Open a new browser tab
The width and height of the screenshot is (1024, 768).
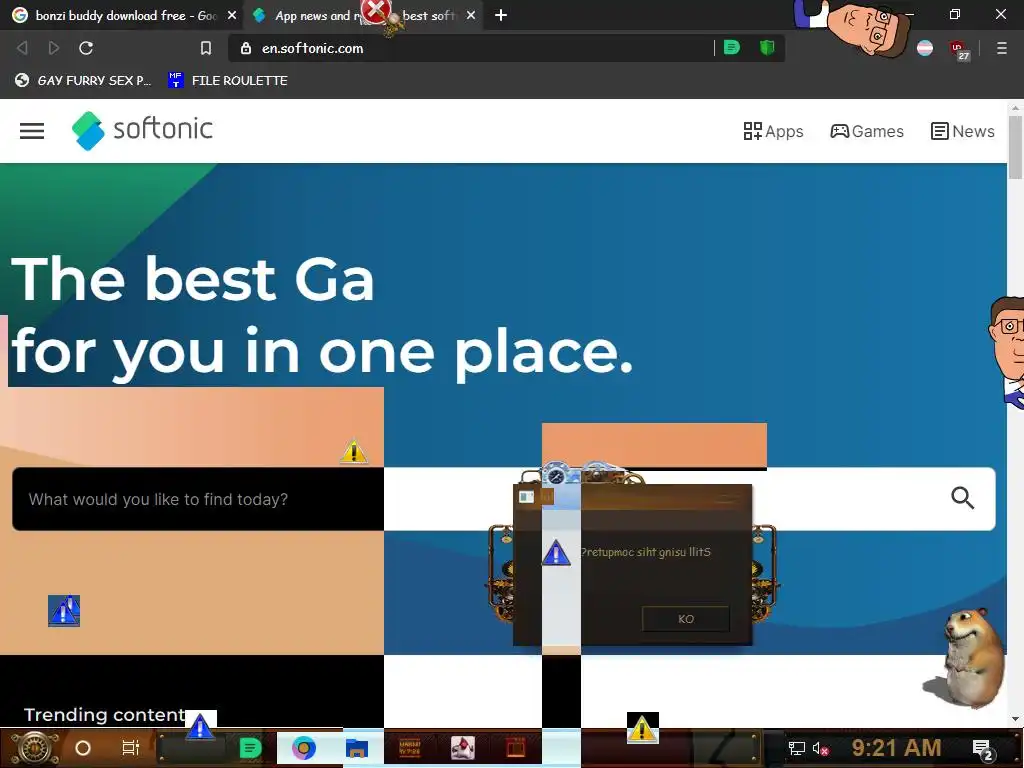(501, 15)
